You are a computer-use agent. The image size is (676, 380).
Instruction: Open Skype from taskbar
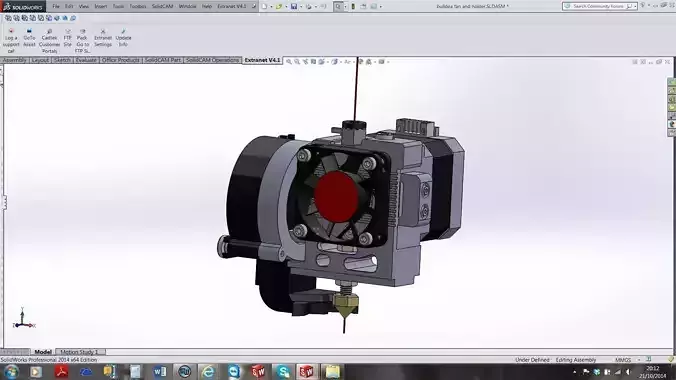(283, 372)
